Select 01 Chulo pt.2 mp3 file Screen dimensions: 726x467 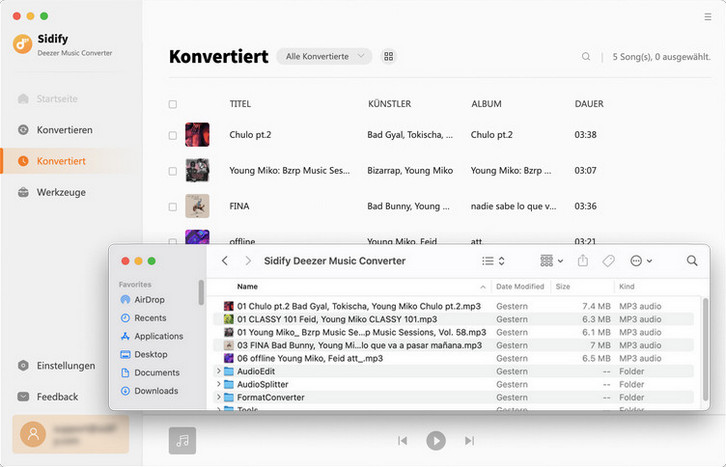tap(454, 306)
